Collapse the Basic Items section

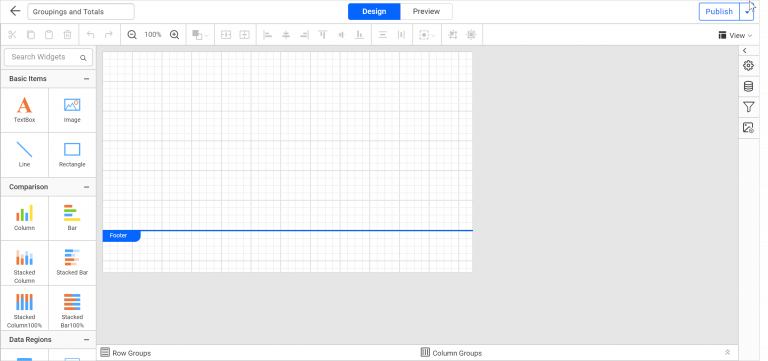tap(87, 78)
